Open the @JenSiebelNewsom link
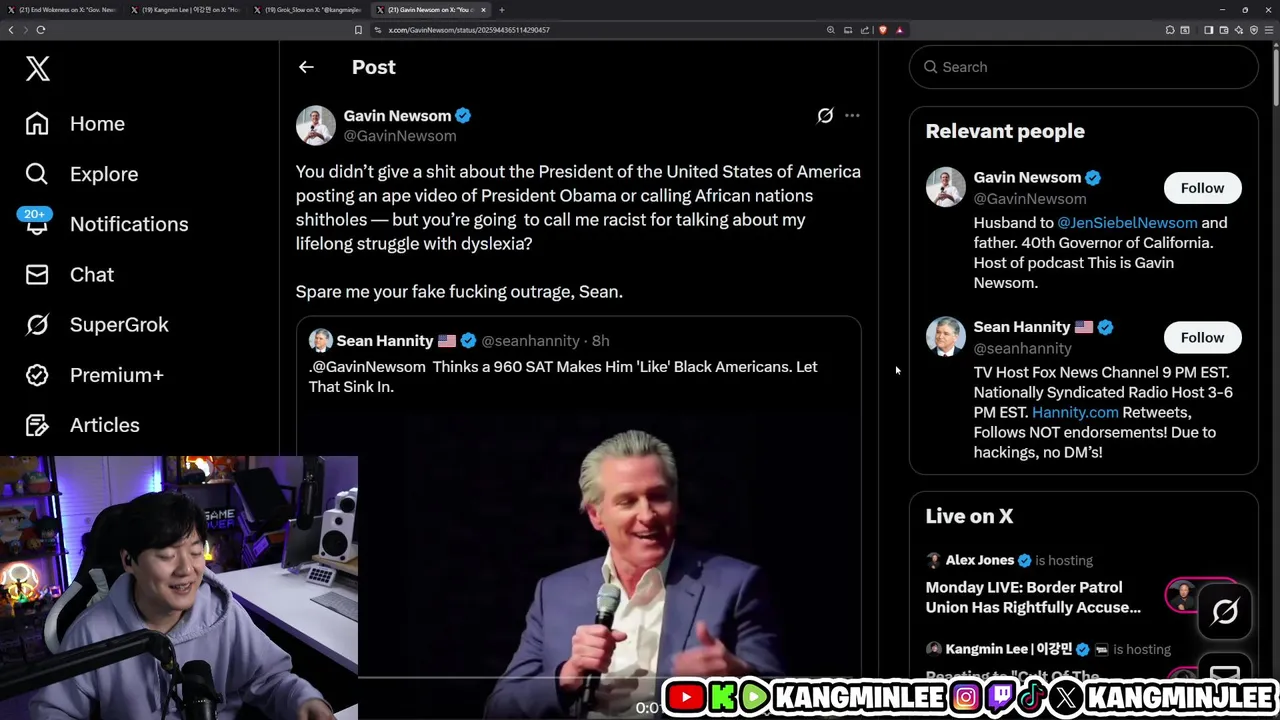The width and height of the screenshot is (1280, 720). click(1127, 223)
